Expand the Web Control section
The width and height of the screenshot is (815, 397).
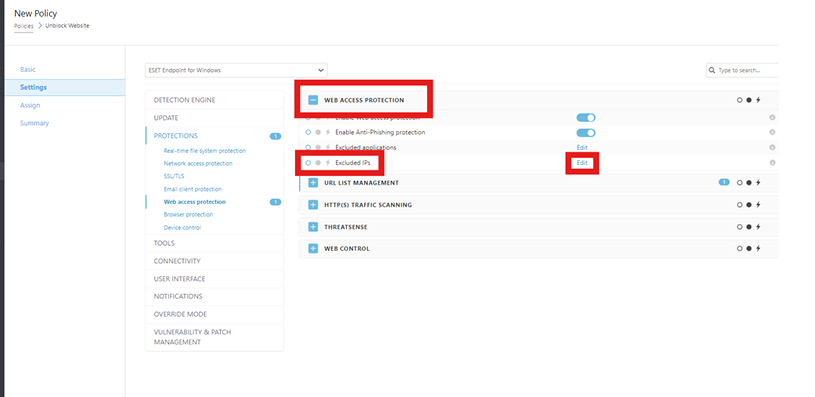(313, 248)
